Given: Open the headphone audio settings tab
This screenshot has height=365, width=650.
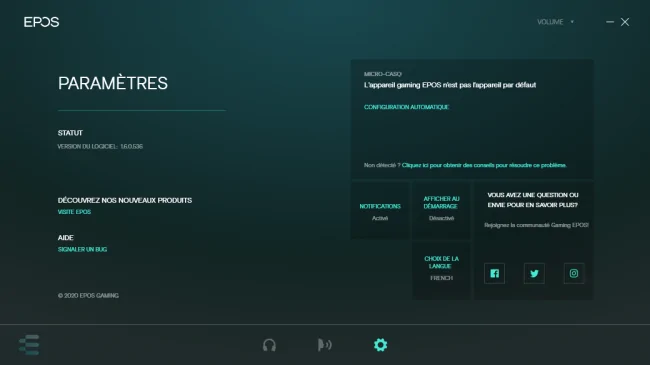Looking at the screenshot, I should point(269,345).
